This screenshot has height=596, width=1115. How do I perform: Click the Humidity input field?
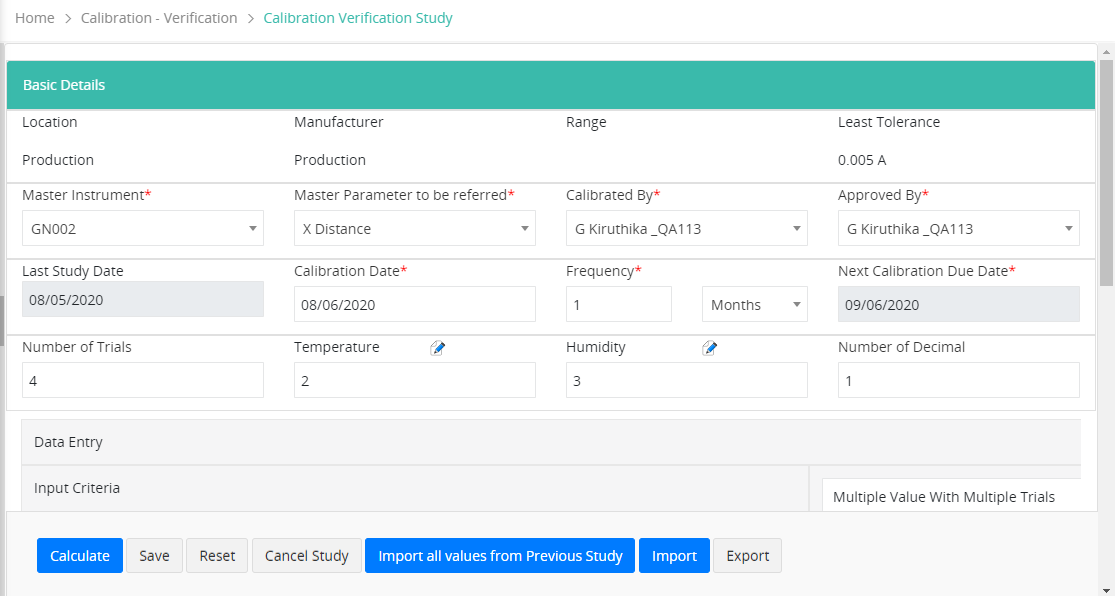[687, 381]
